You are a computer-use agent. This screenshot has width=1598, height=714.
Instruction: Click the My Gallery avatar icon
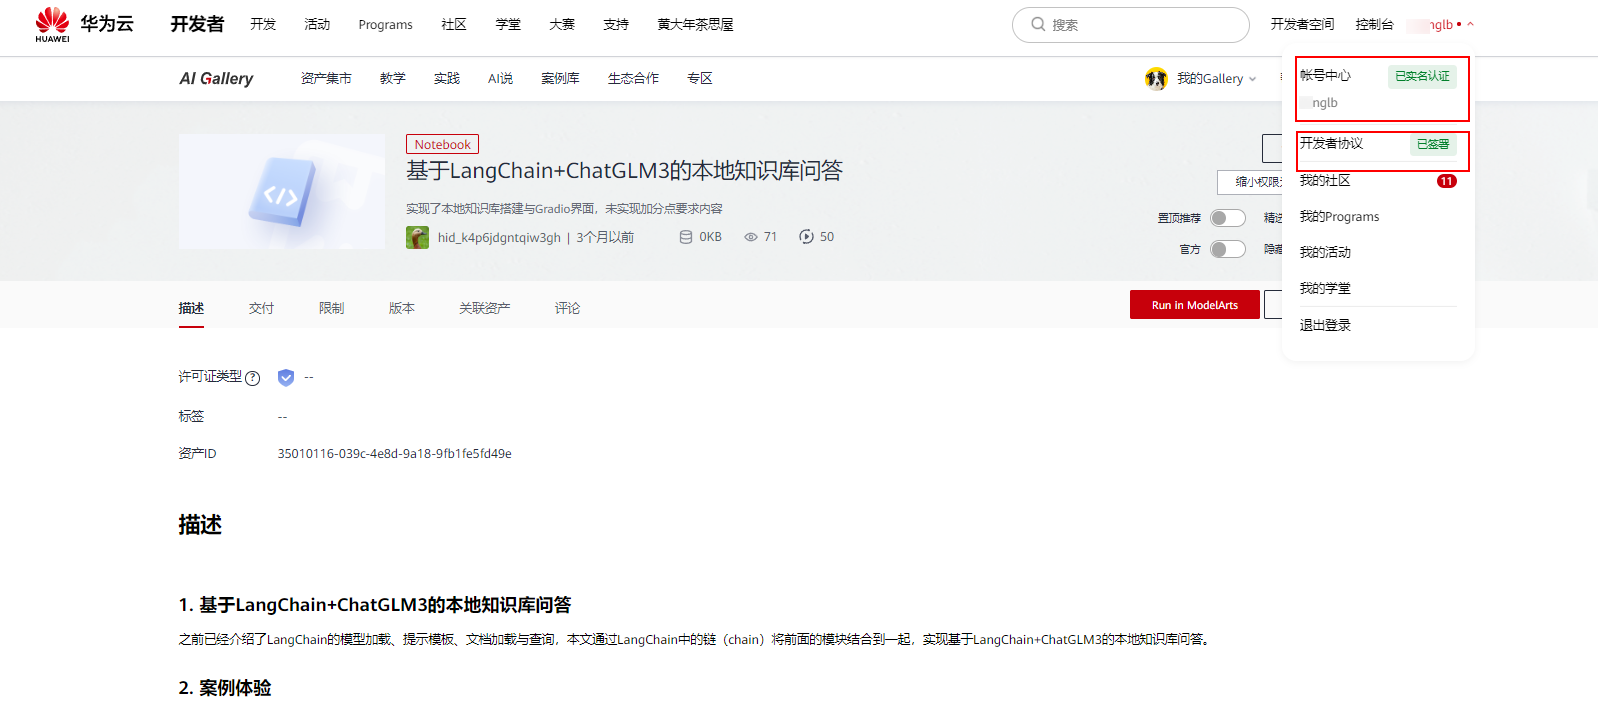pos(1156,78)
